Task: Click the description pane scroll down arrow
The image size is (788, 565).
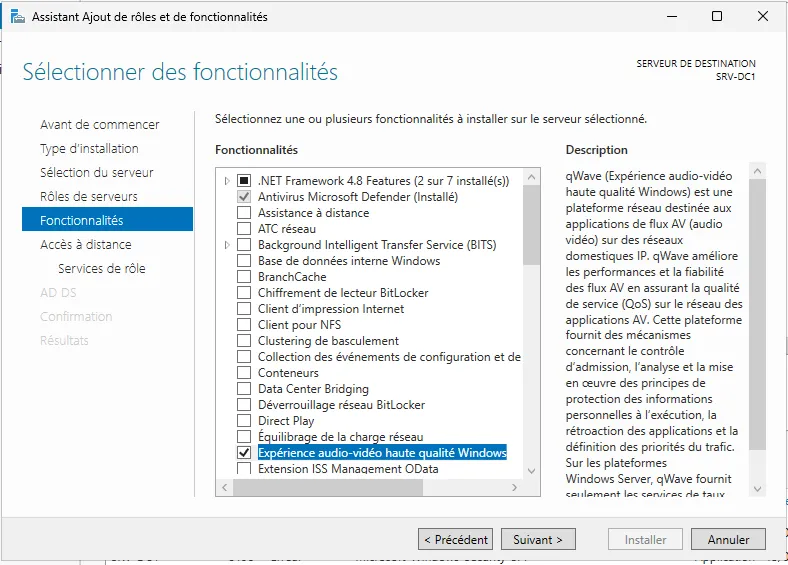Action: (757, 489)
